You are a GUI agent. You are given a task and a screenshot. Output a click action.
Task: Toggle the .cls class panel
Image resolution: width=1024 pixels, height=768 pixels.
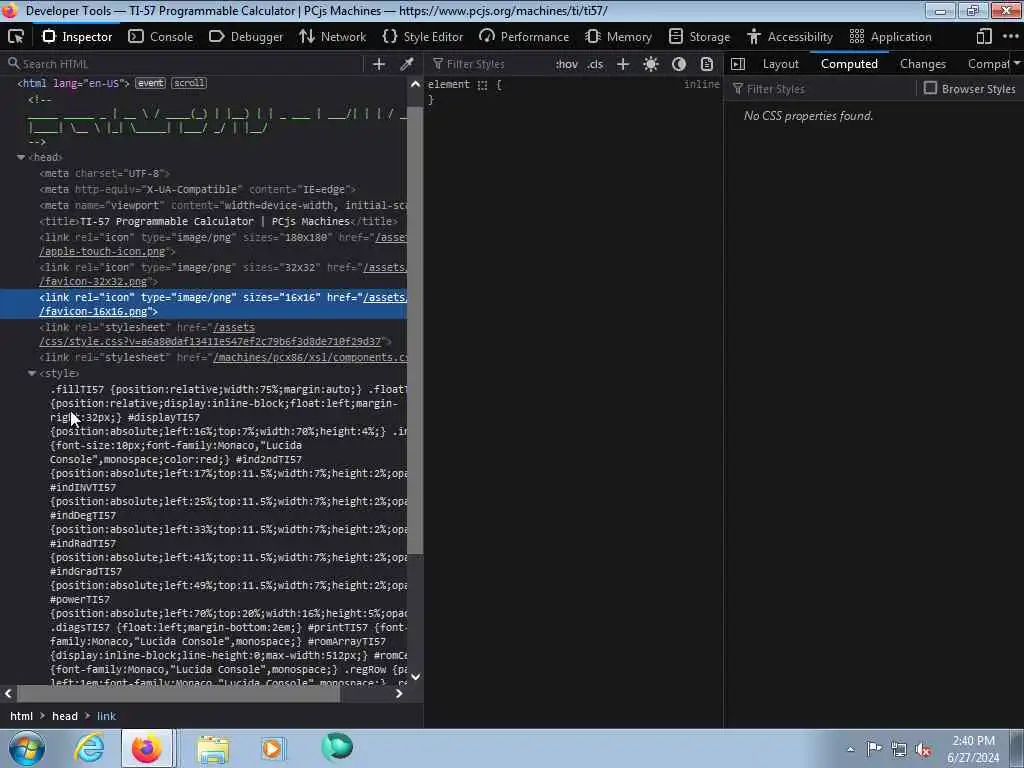[595, 64]
